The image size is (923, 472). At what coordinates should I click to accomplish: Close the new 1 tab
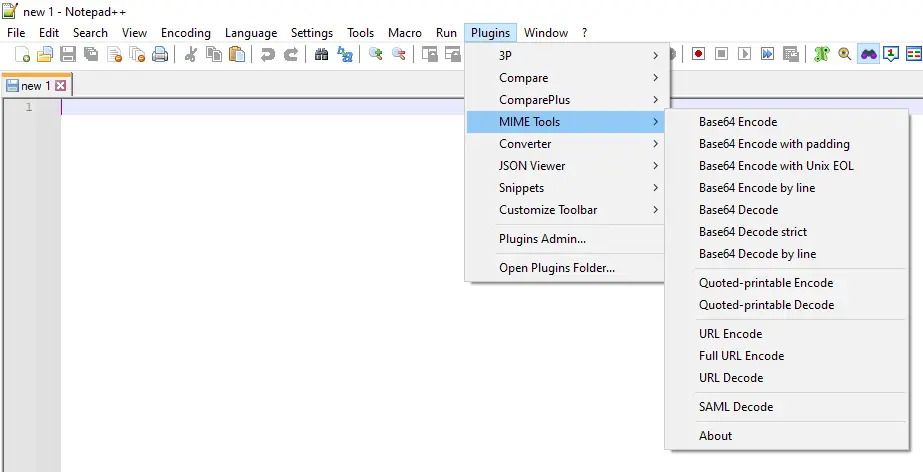pyautogui.click(x=60, y=86)
